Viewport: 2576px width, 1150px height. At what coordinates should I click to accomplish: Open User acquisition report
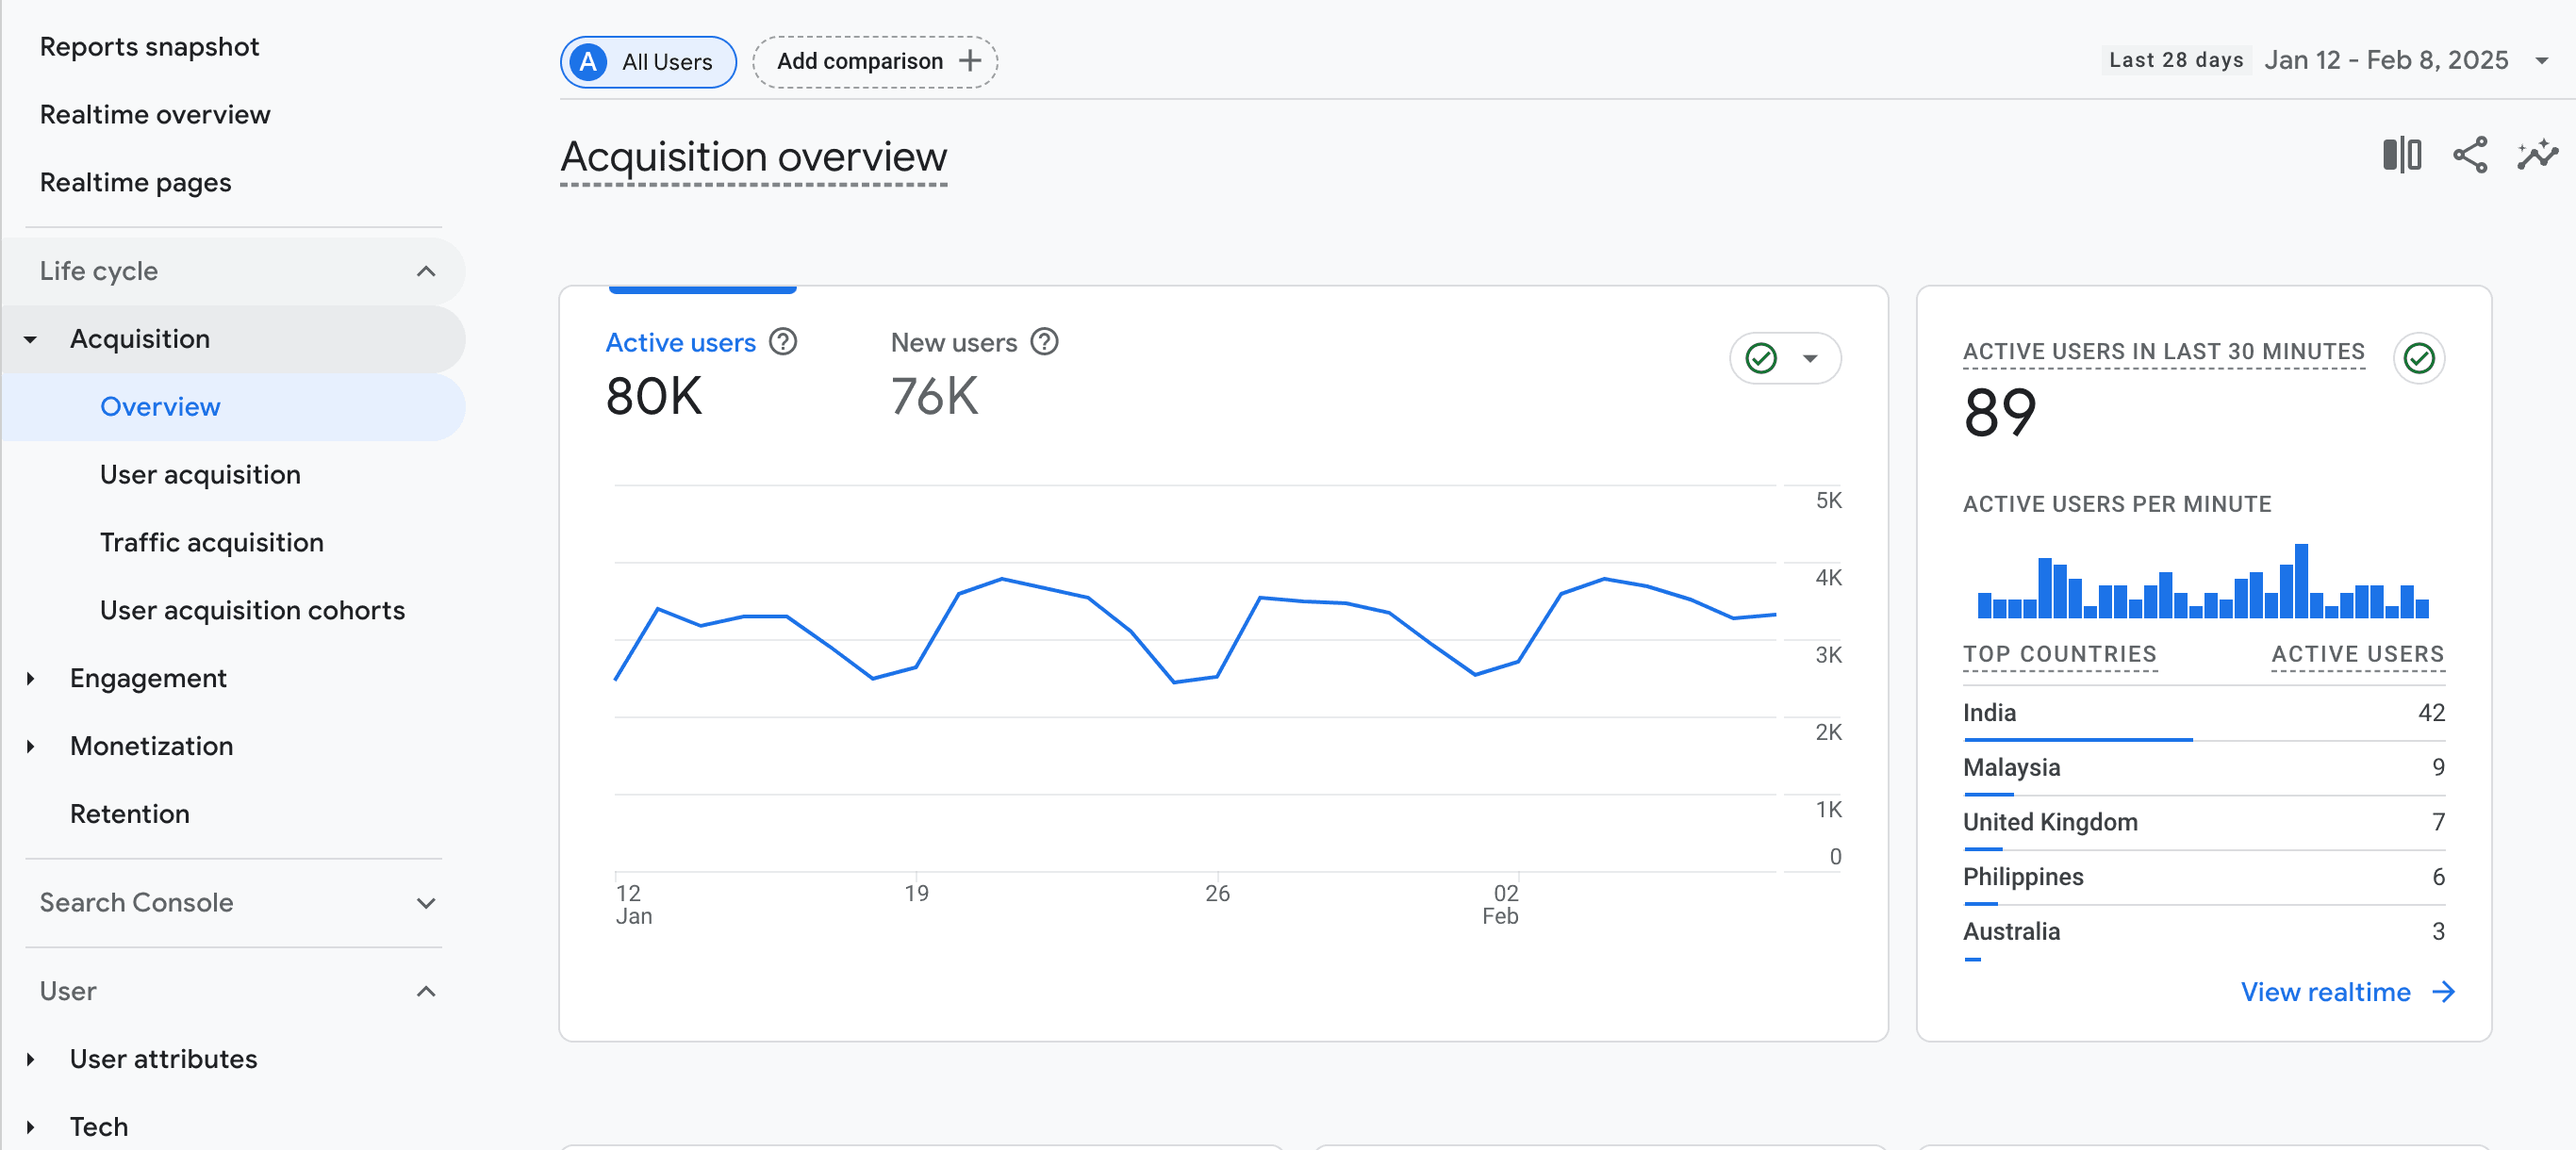[200, 474]
